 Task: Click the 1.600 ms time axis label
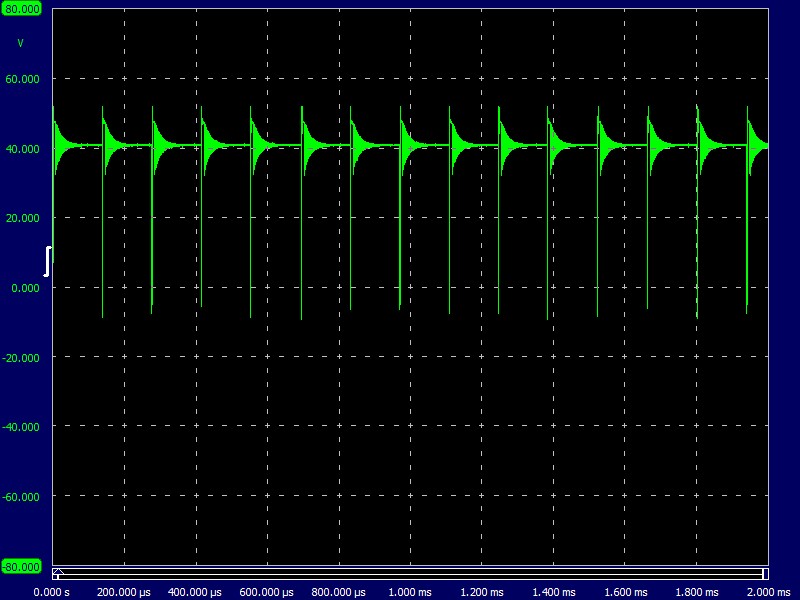[x=626, y=592]
